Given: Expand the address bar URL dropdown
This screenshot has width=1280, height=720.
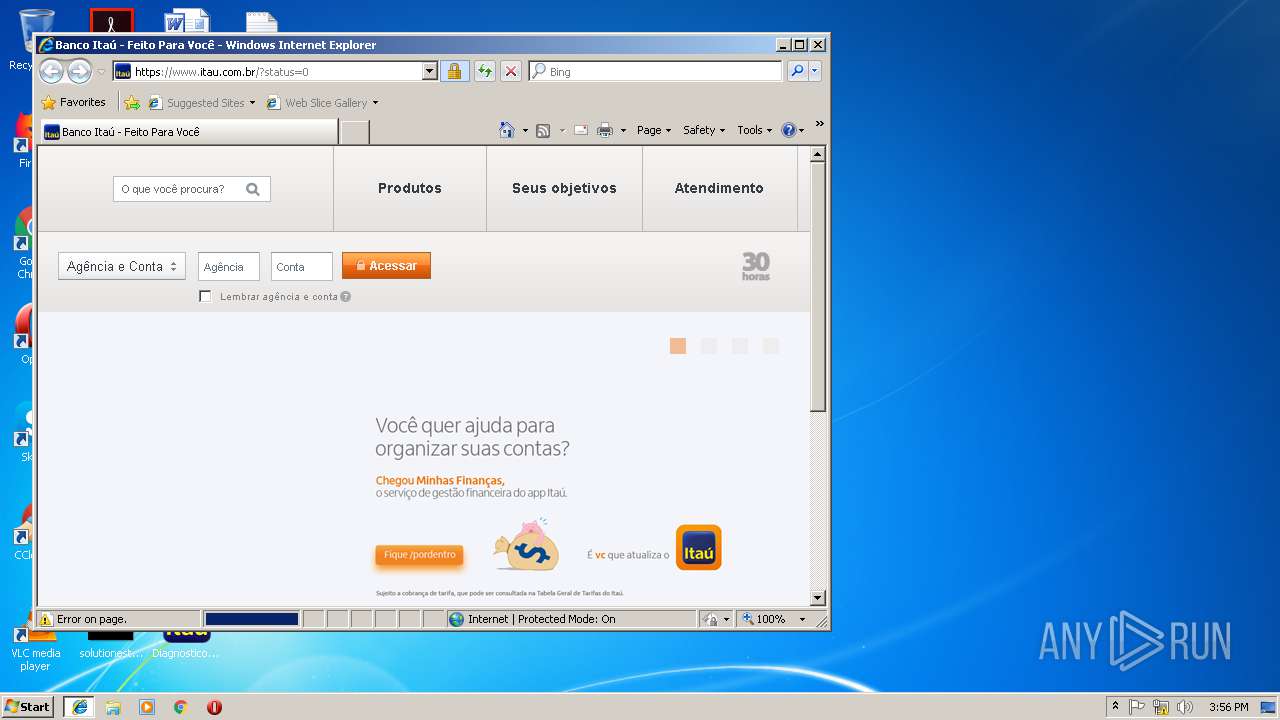Looking at the screenshot, I should 430,72.
